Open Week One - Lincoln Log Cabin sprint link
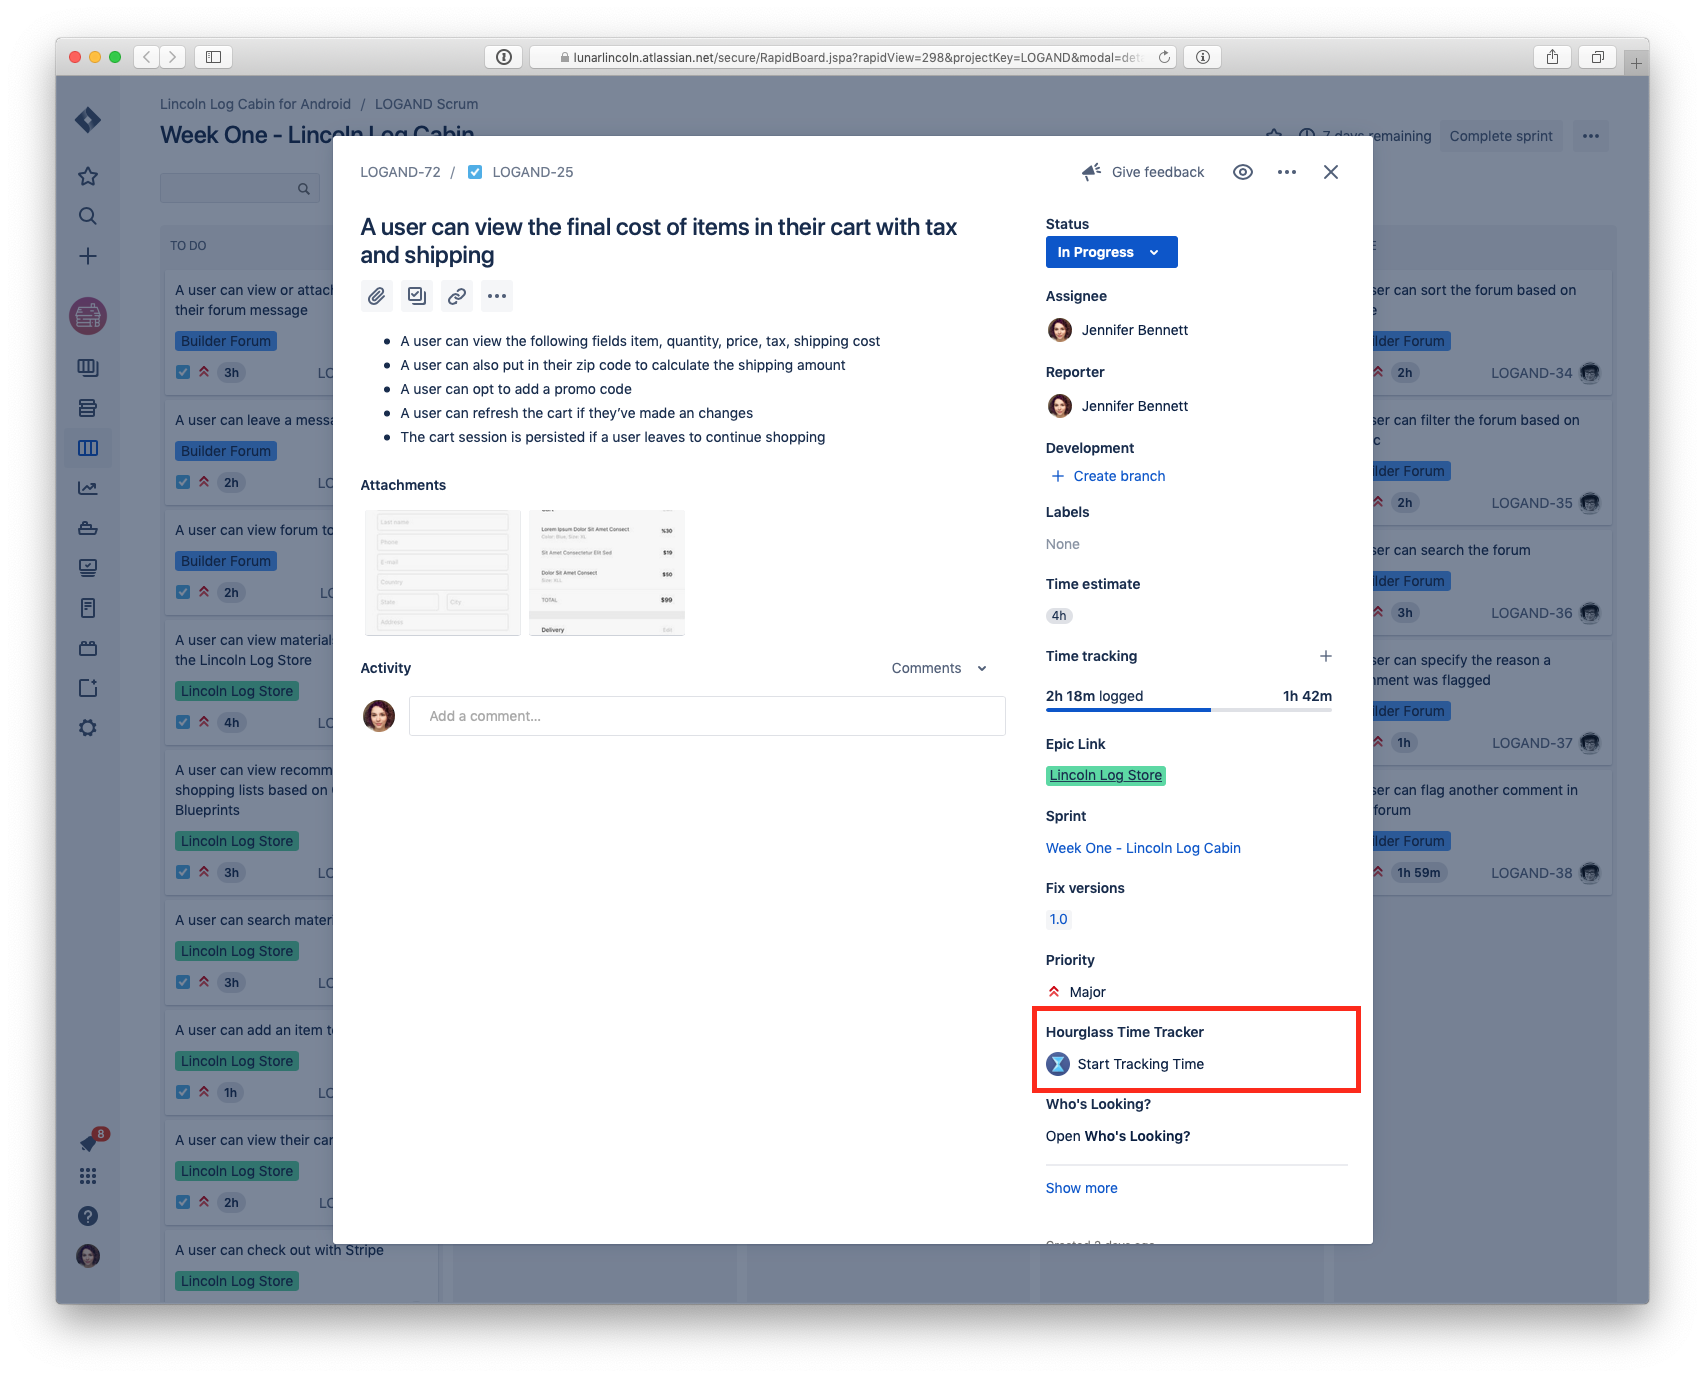 click(x=1143, y=848)
